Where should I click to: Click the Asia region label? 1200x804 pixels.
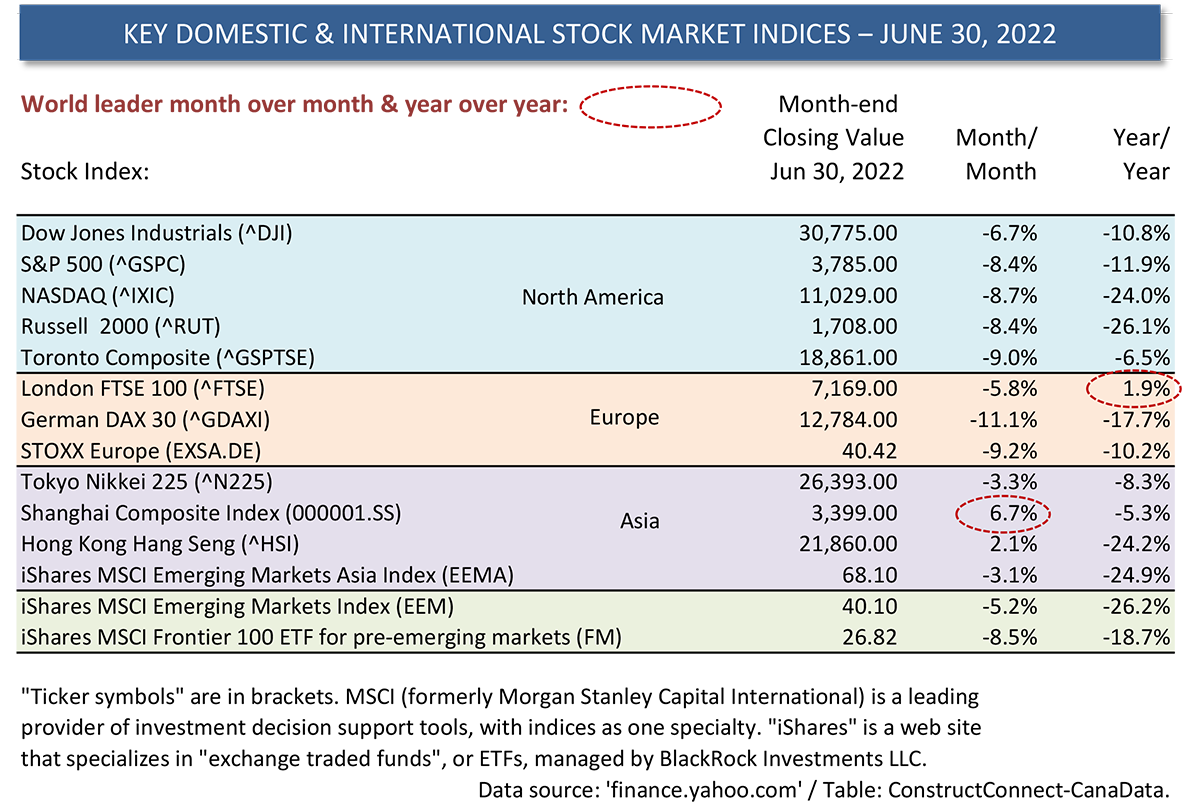coord(640,521)
